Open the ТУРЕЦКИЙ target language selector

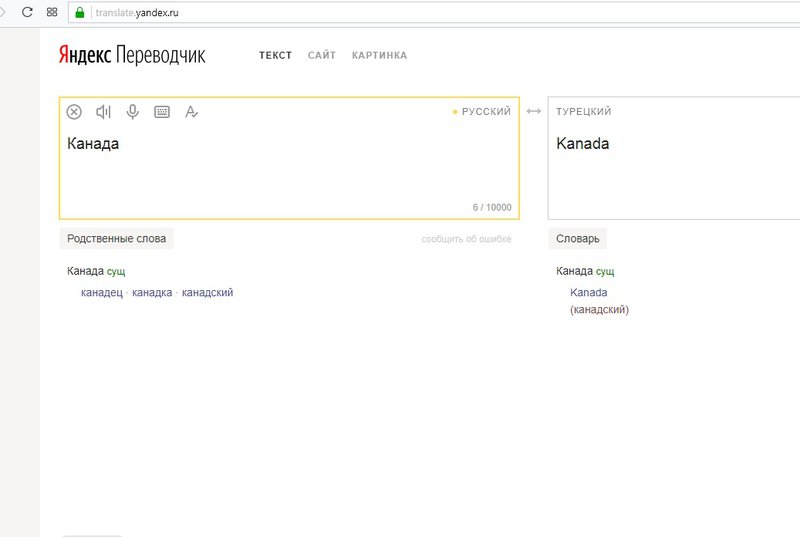coord(584,112)
